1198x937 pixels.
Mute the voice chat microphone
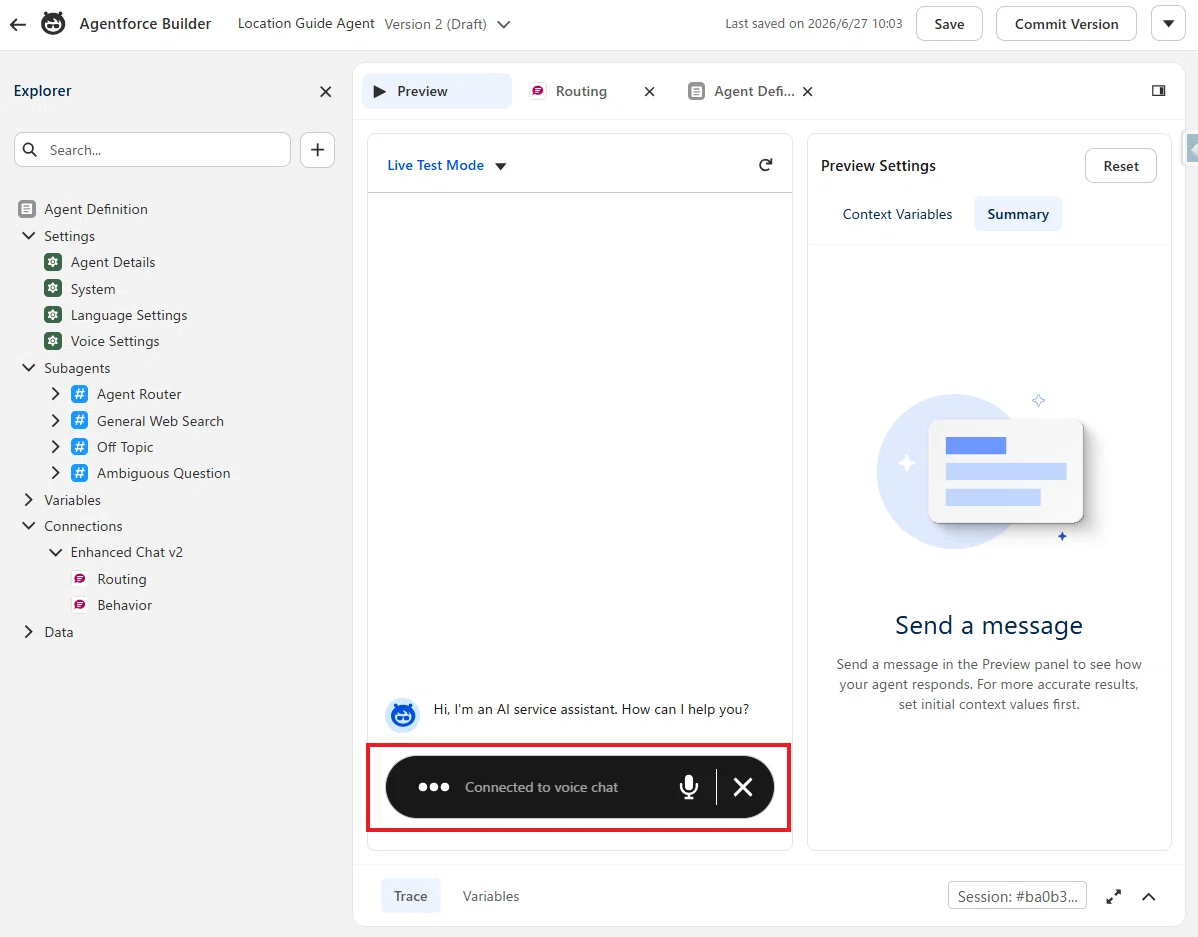click(x=688, y=786)
